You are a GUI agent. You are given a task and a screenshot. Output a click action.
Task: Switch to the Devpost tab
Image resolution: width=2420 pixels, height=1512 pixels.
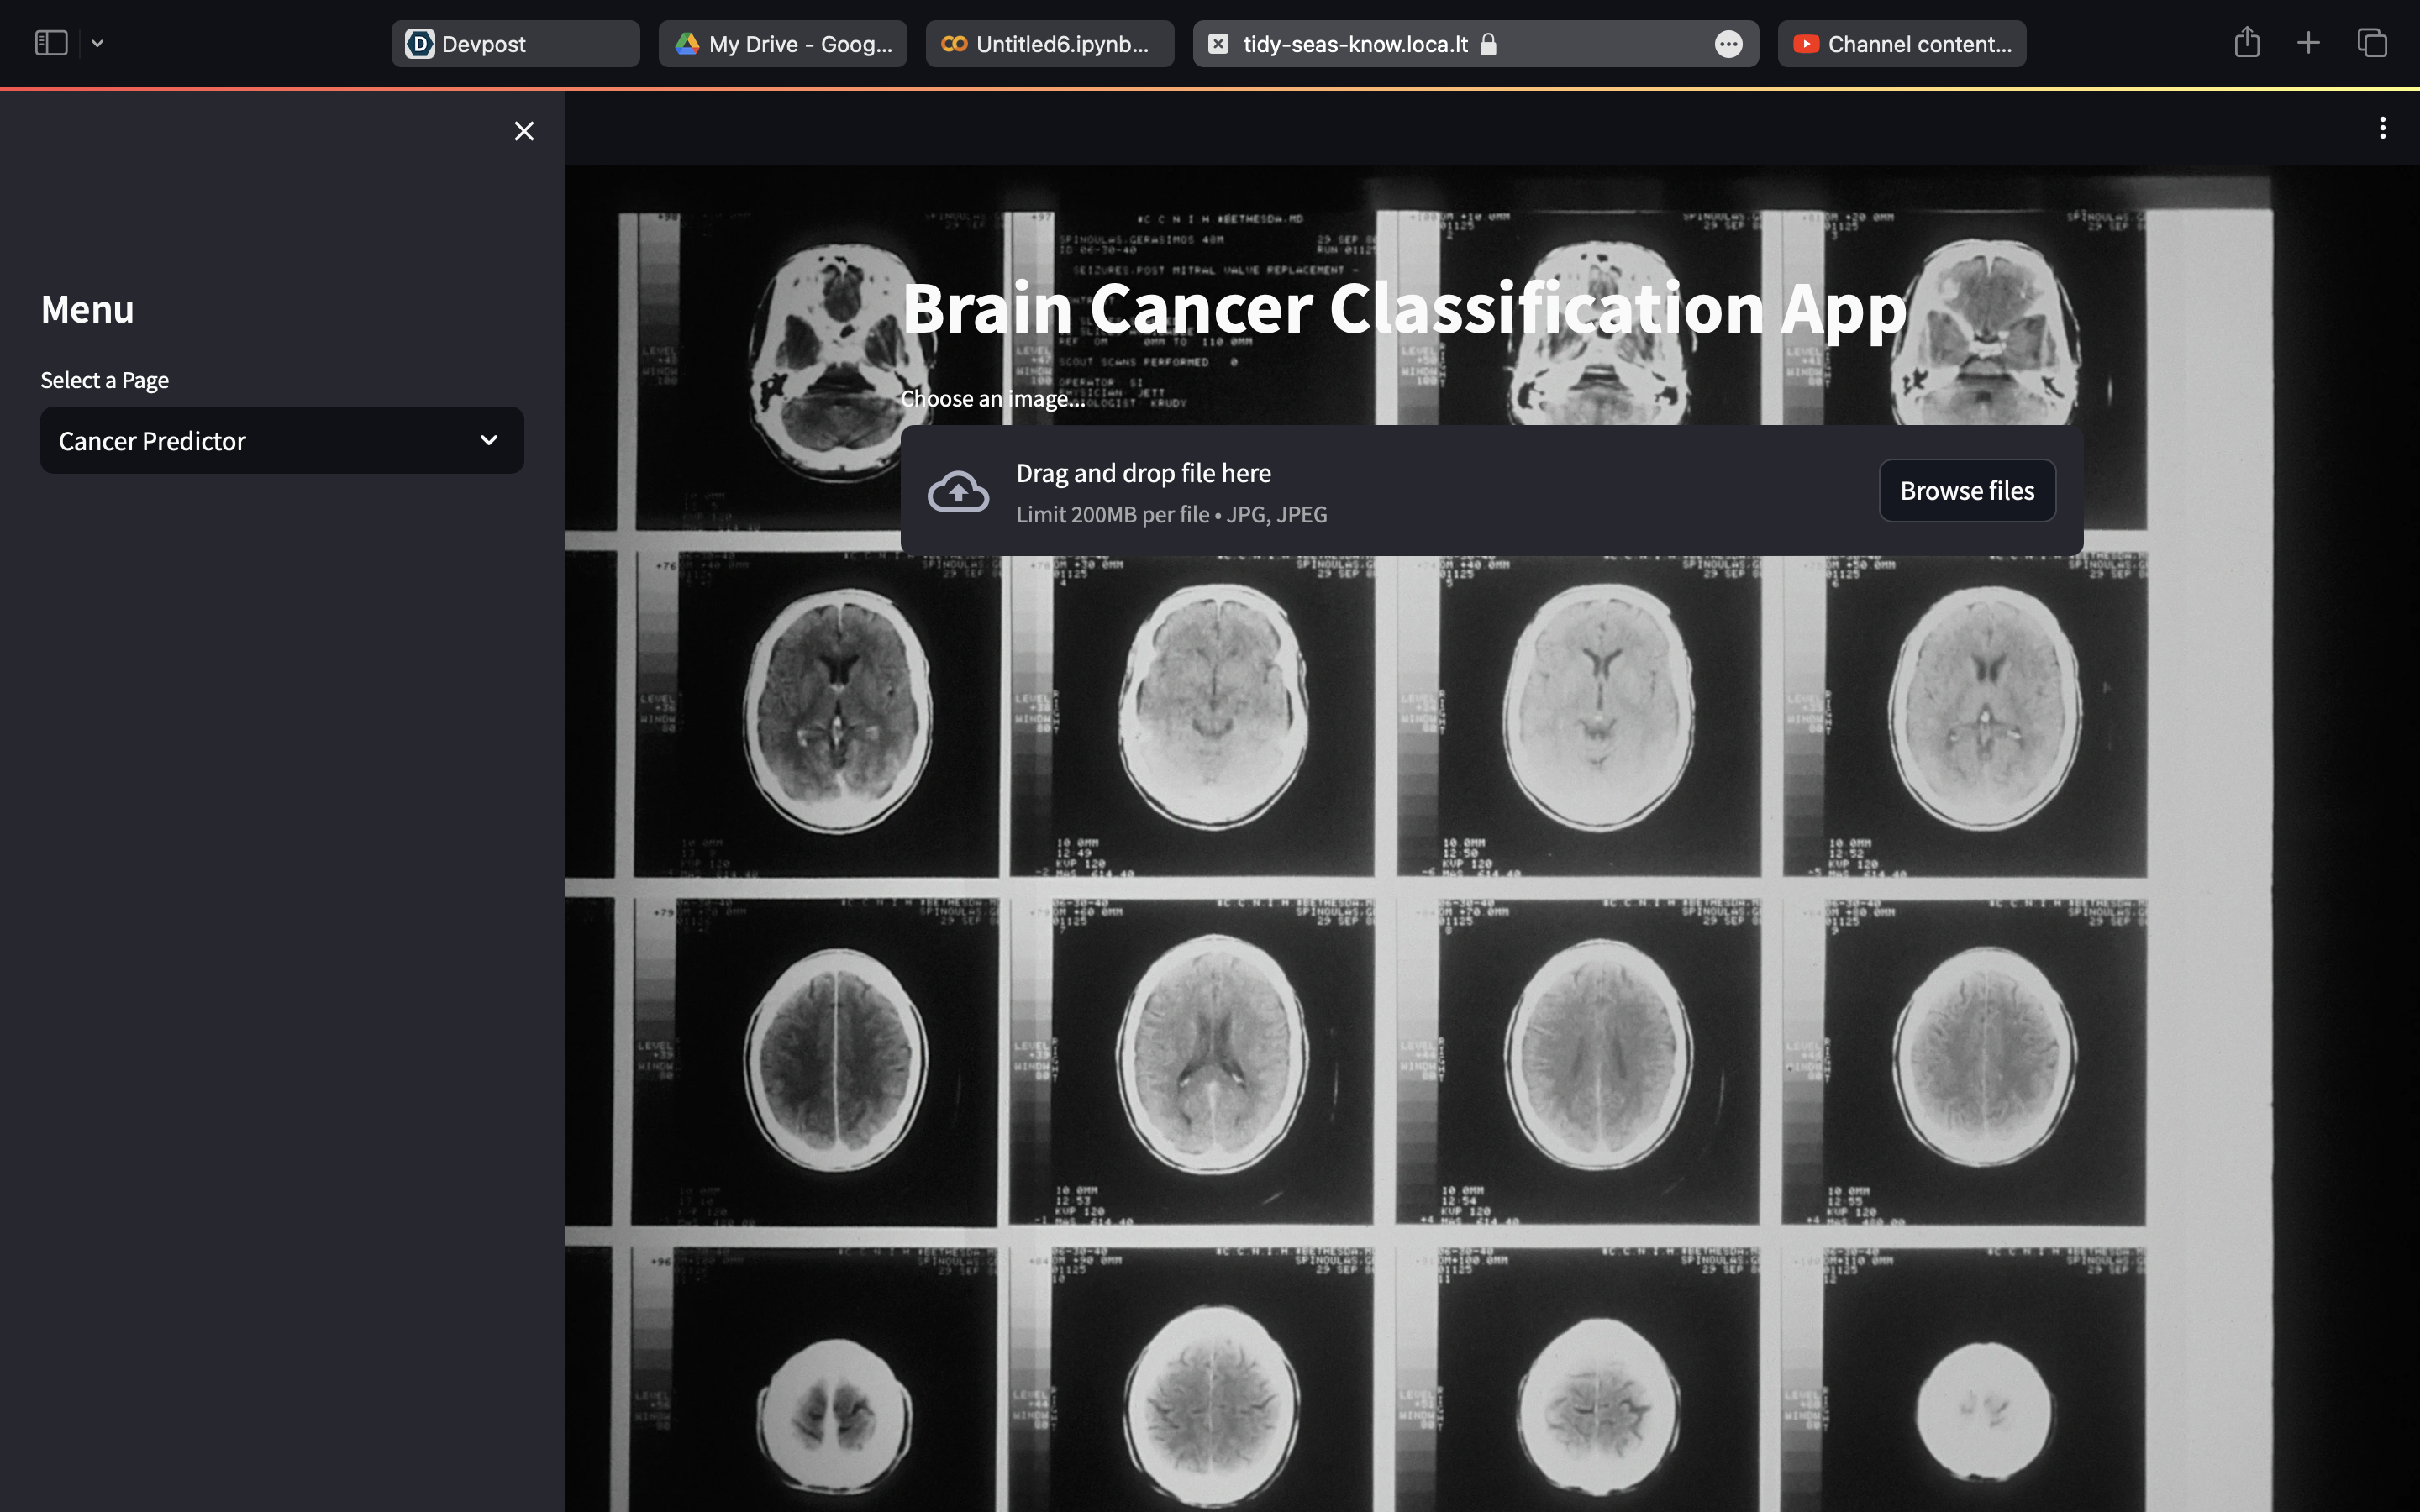click(515, 44)
